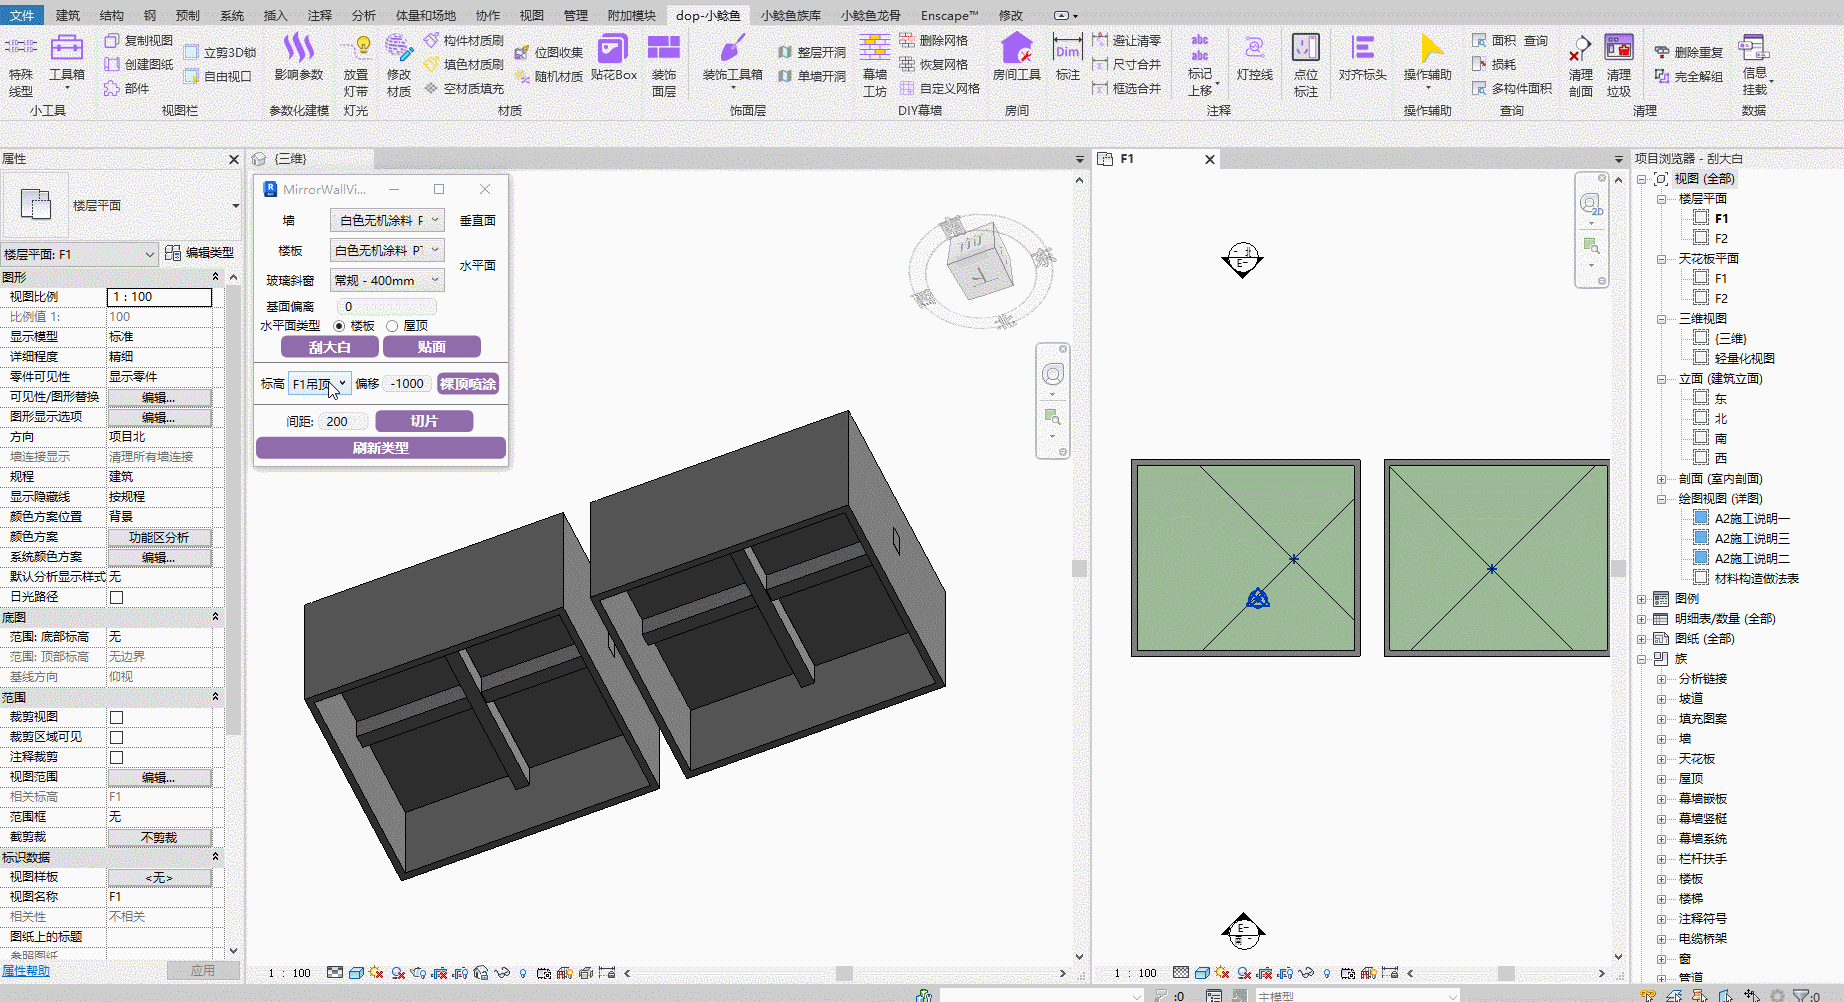Image resolution: width=1844 pixels, height=1002 pixels.
Task: Select the 屋顶 radio button
Action: click(x=393, y=326)
